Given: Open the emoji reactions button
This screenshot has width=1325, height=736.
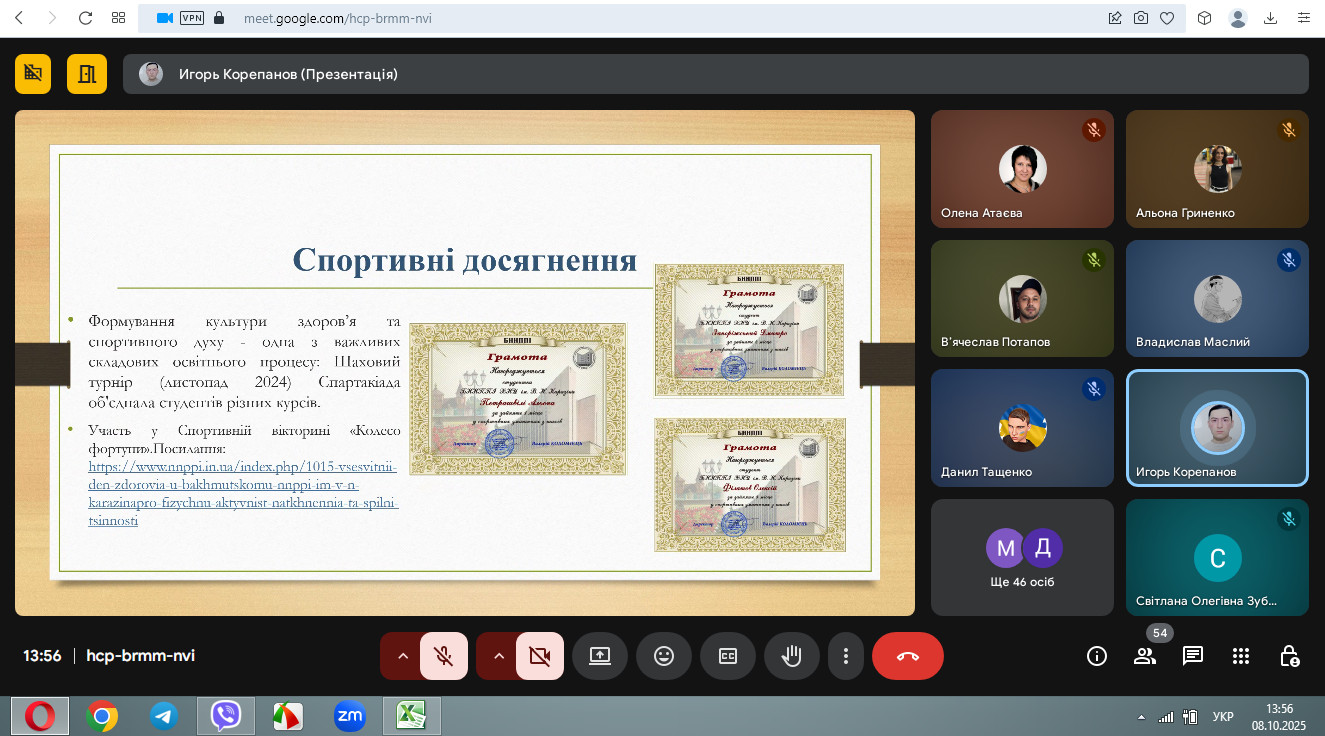Looking at the screenshot, I should point(664,656).
